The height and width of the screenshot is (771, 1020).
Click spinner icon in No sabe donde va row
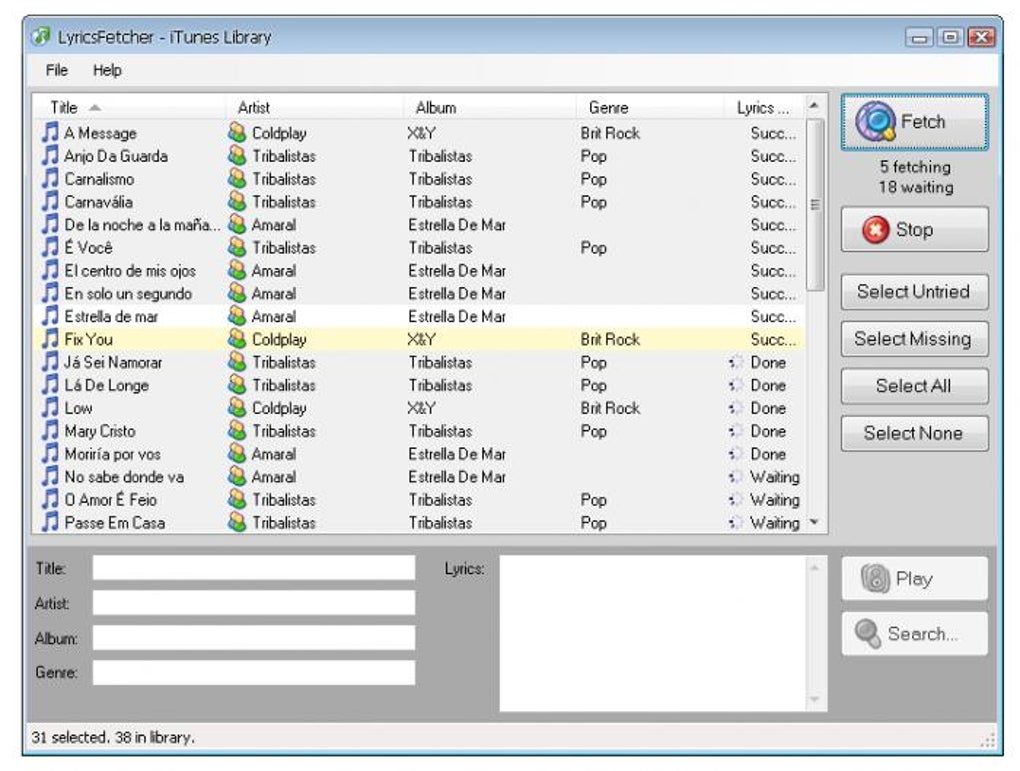coord(736,477)
